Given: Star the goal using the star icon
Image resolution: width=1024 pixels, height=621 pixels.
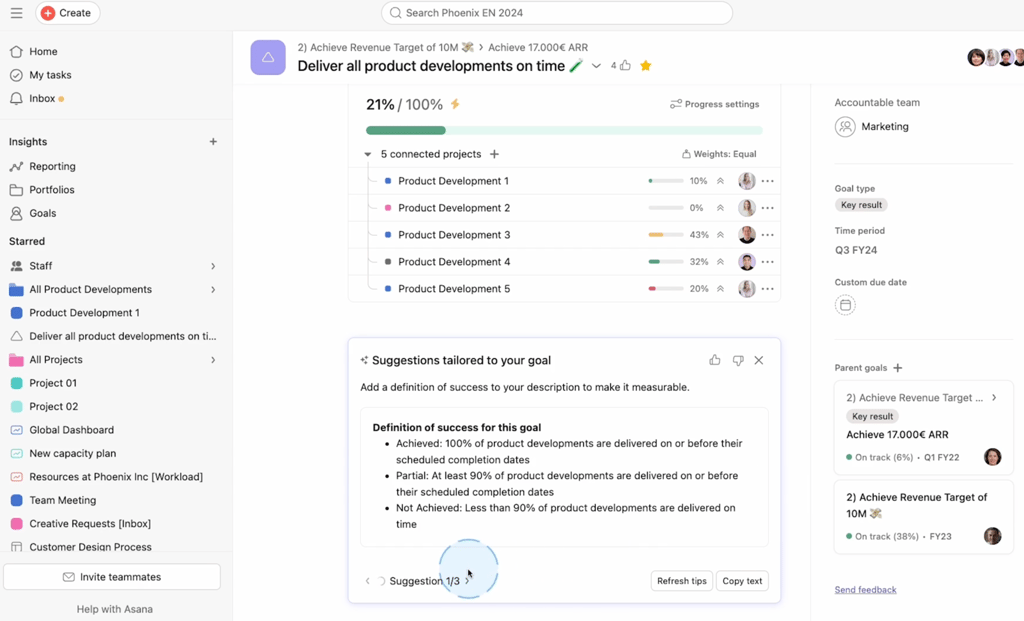Looking at the screenshot, I should (x=645, y=65).
